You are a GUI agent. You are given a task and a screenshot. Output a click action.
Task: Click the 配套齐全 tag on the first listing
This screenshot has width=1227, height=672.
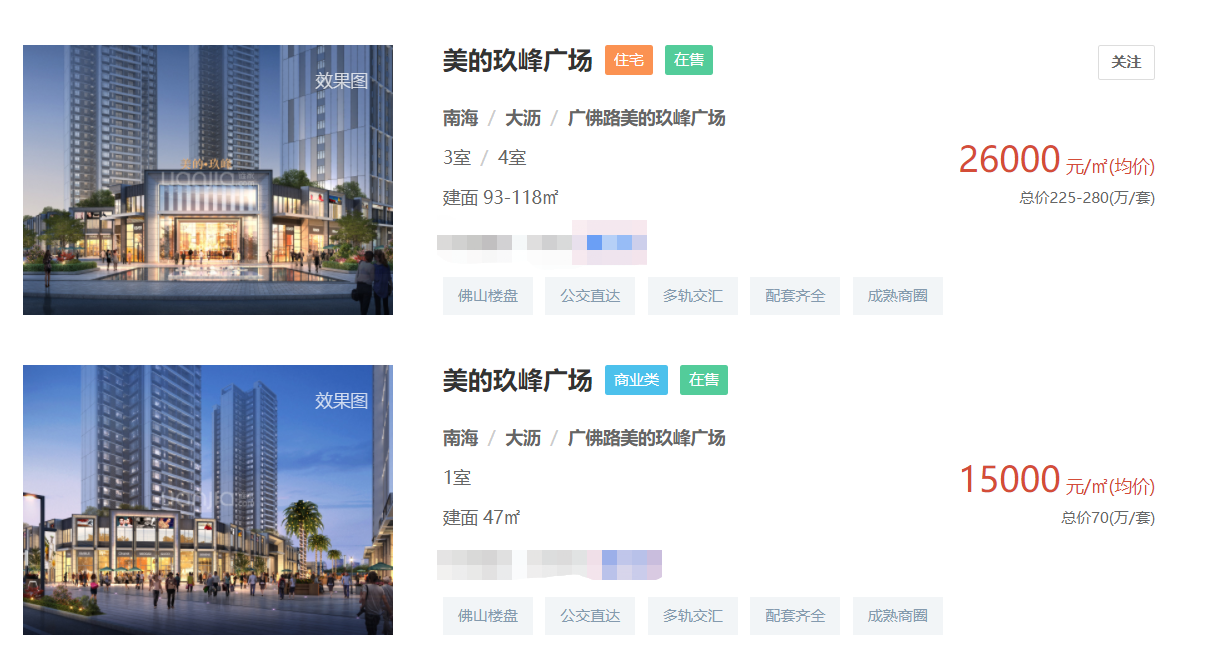coord(795,296)
